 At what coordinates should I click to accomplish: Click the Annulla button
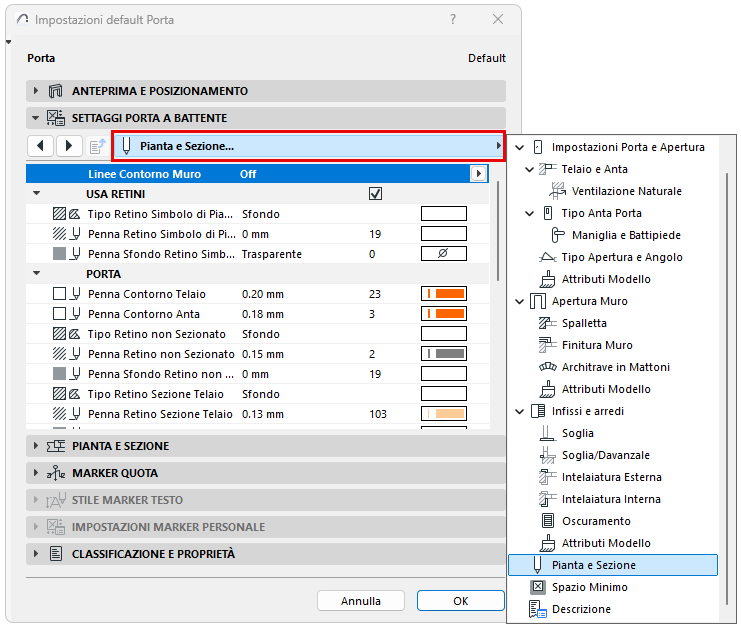coord(361,601)
